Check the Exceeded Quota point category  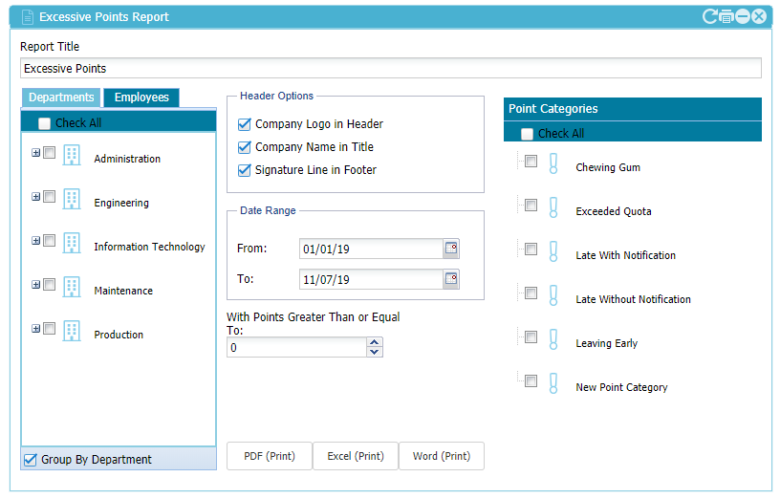(531, 205)
